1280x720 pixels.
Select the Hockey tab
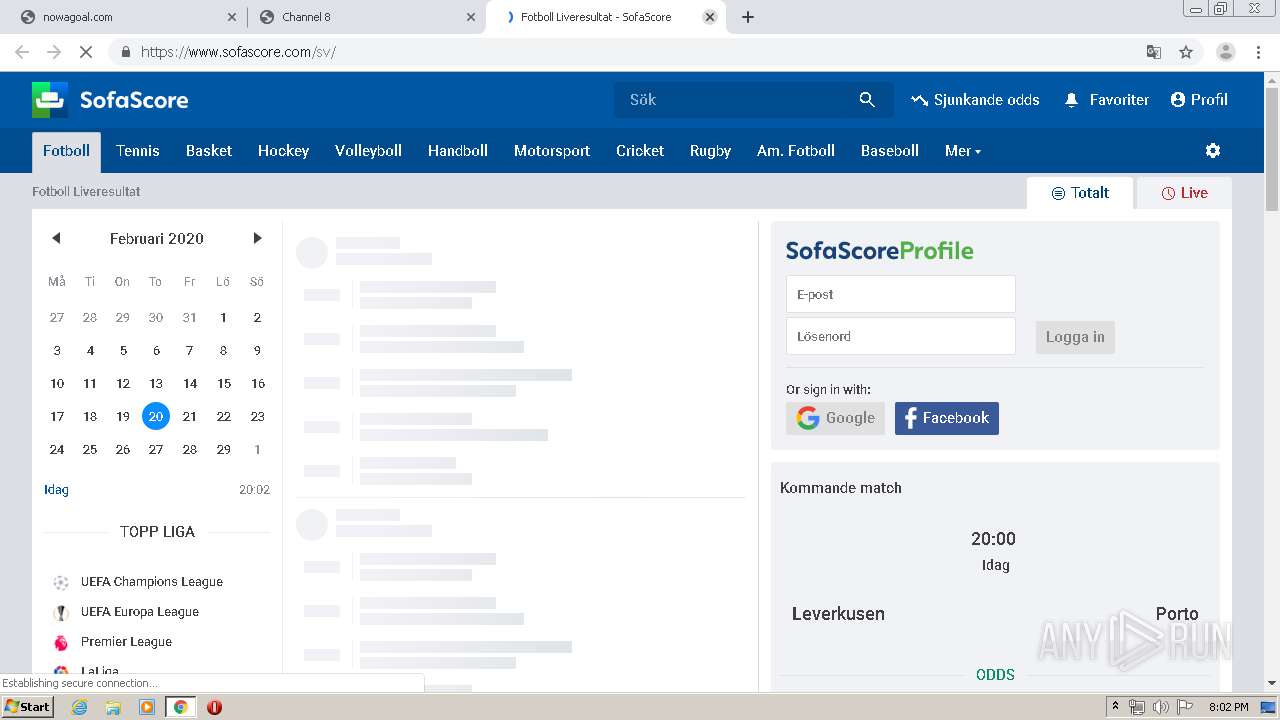pyautogui.click(x=283, y=150)
